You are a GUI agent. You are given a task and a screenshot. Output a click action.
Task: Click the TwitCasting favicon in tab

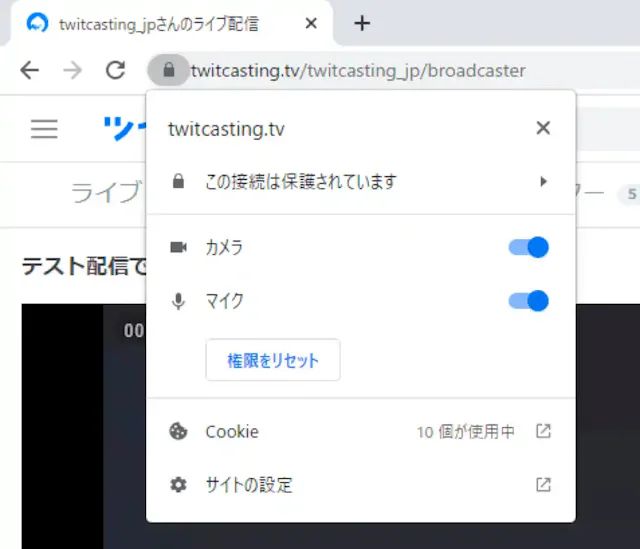pyautogui.click(x=37, y=23)
